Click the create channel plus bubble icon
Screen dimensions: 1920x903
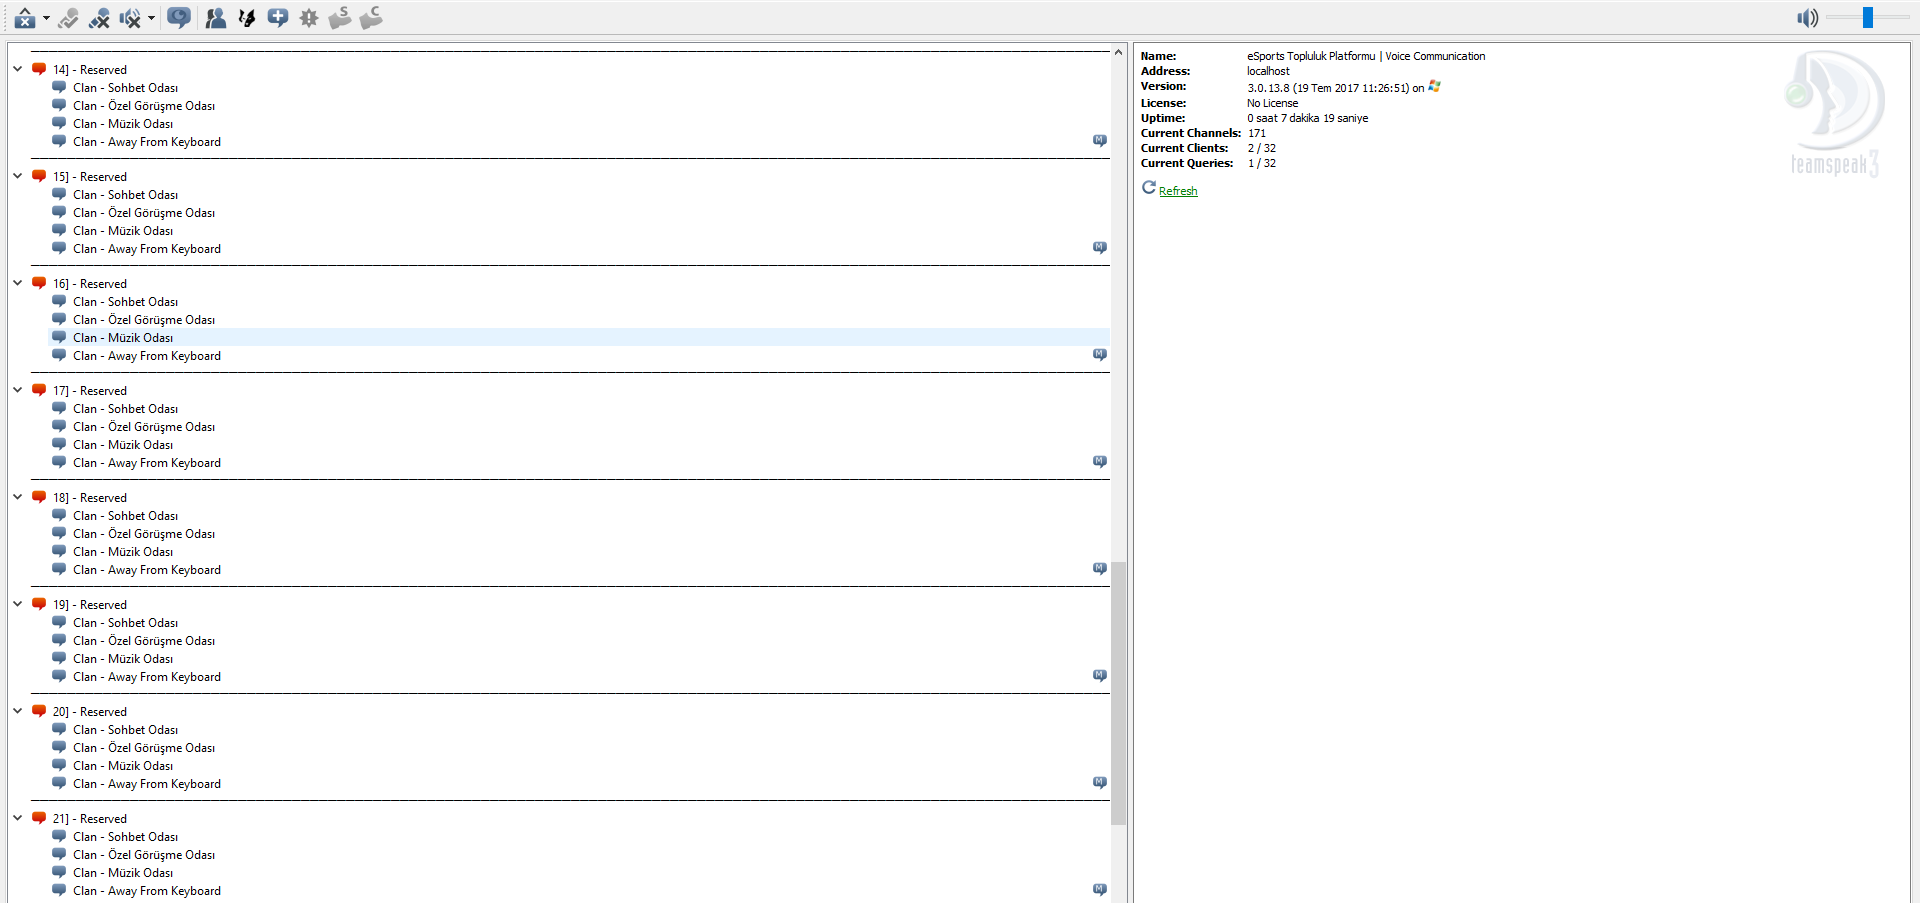pos(278,18)
